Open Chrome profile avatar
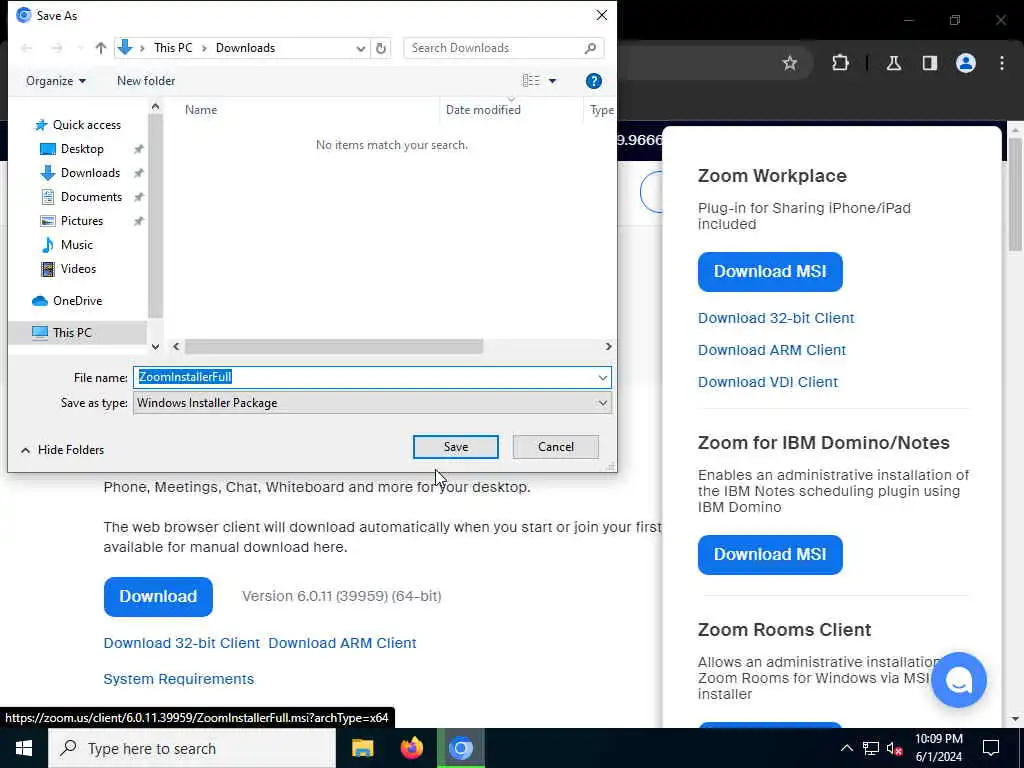Screen dimensions: 1024x768 click(966, 63)
